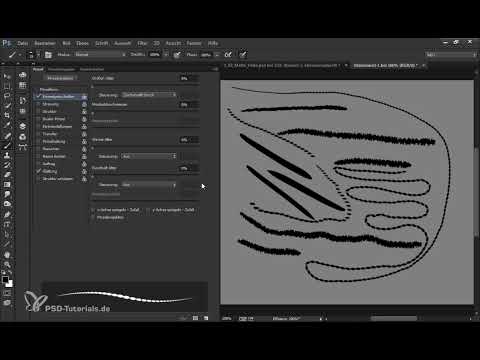Select the Path Selection tool
The image size is (480, 360).
pyautogui.click(x=7, y=234)
